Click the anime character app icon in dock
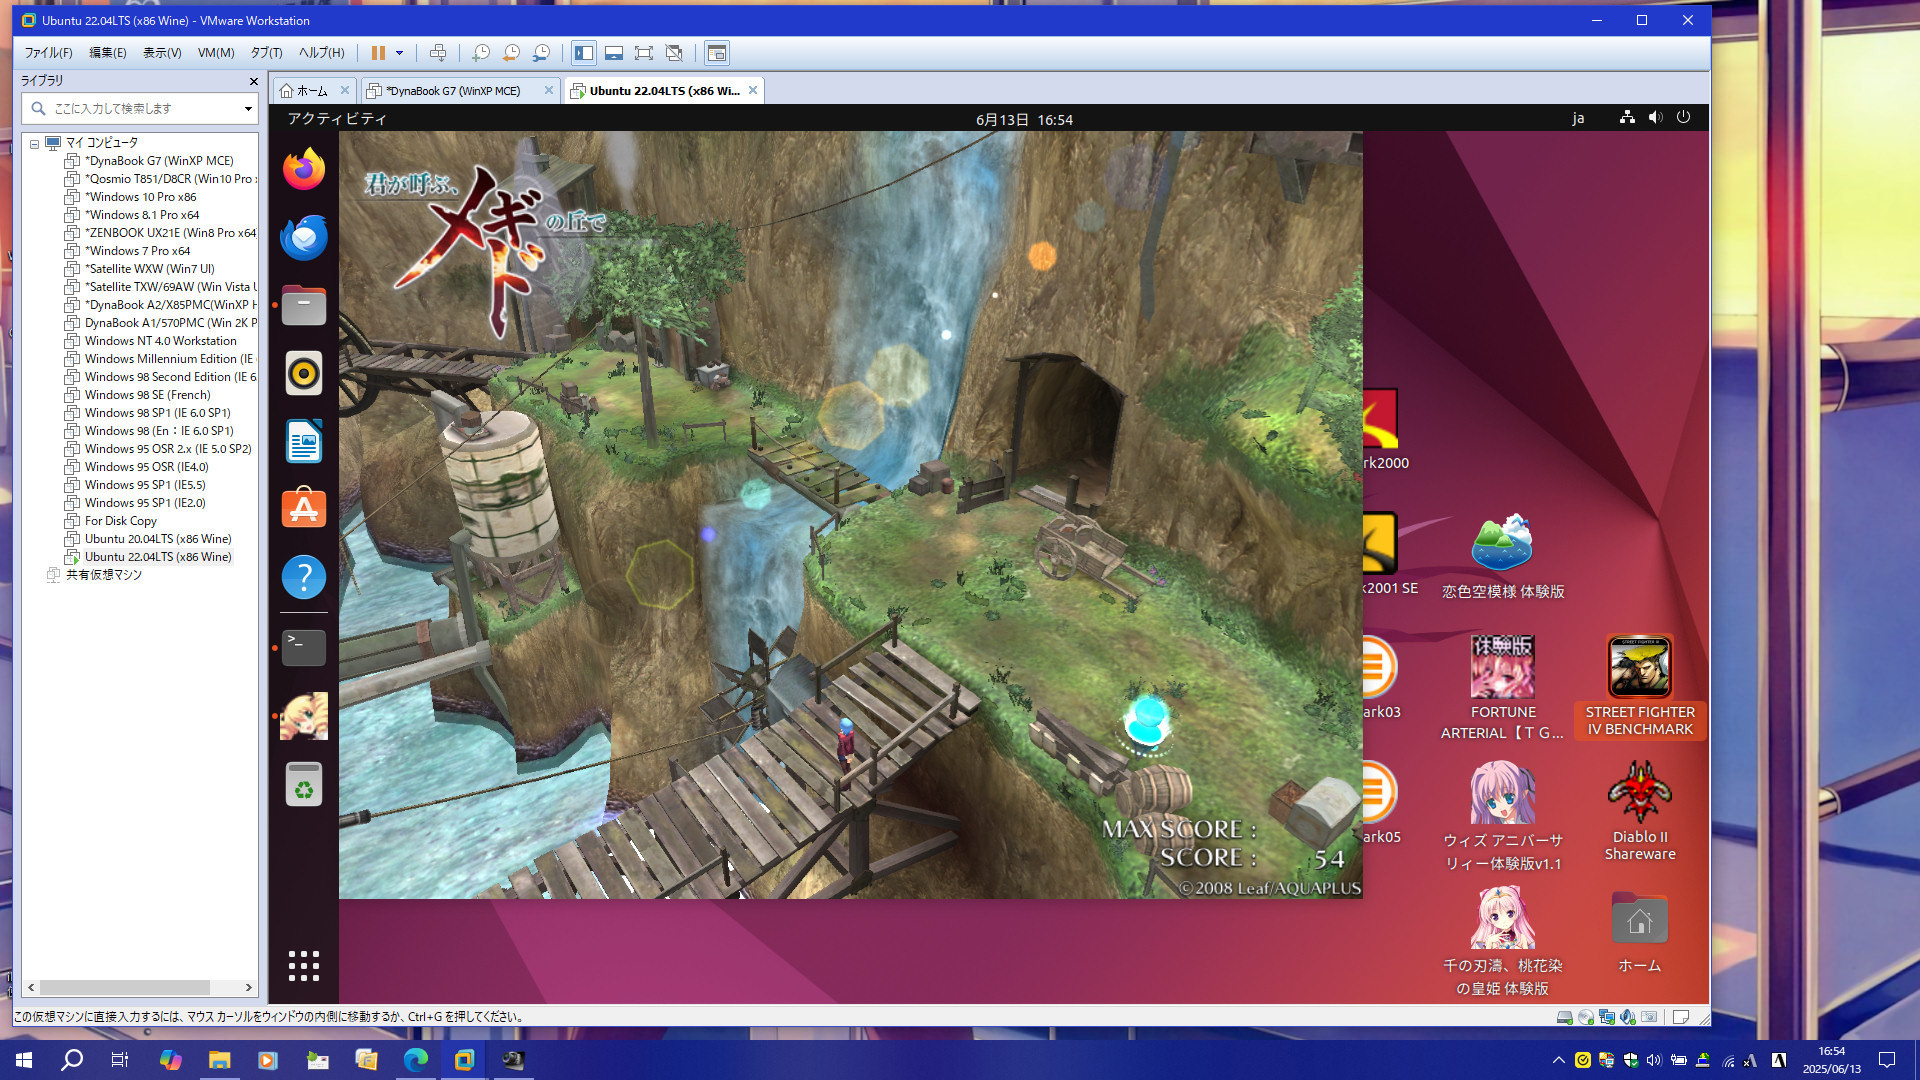This screenshot has height=1080, width=1920. tap(304, 716)
